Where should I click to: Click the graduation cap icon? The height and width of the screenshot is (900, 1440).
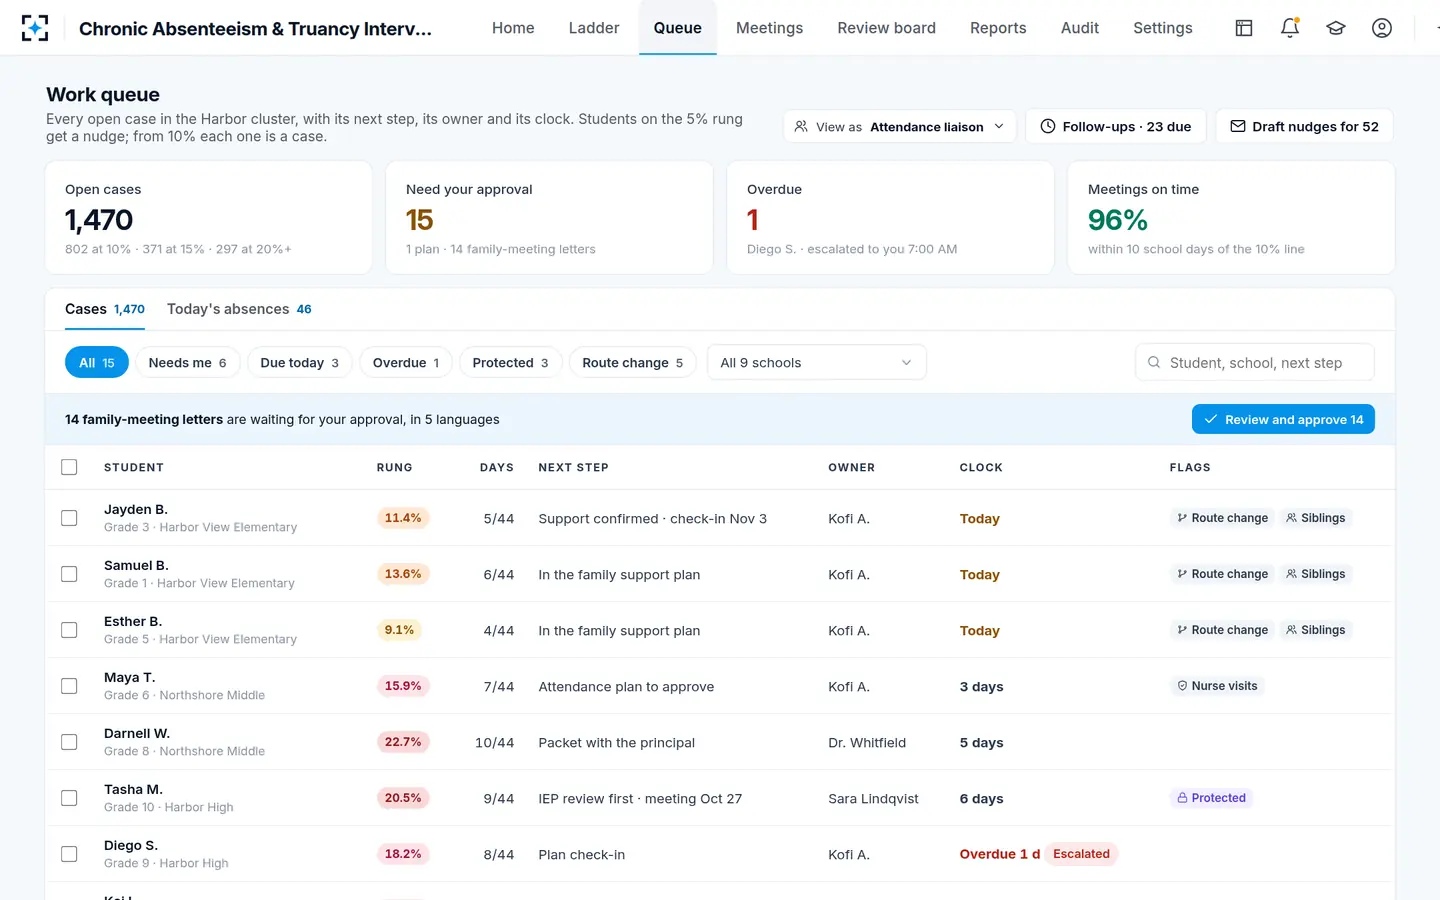click(x=1336, y=28)
